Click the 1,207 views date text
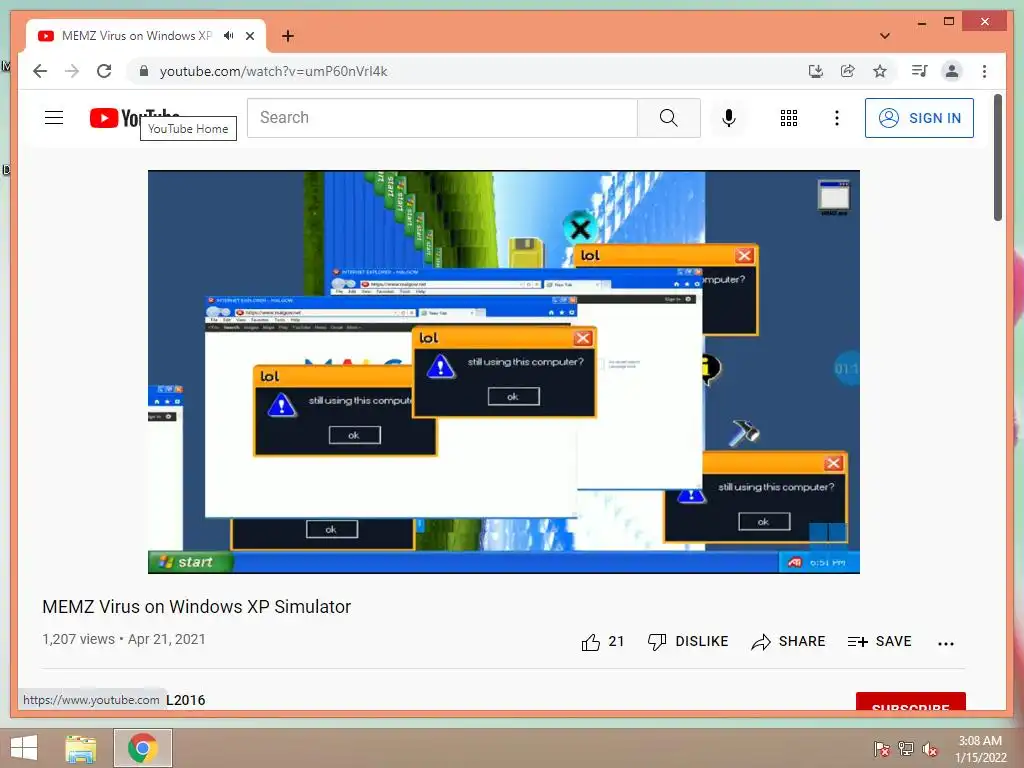 coord(124,639)
